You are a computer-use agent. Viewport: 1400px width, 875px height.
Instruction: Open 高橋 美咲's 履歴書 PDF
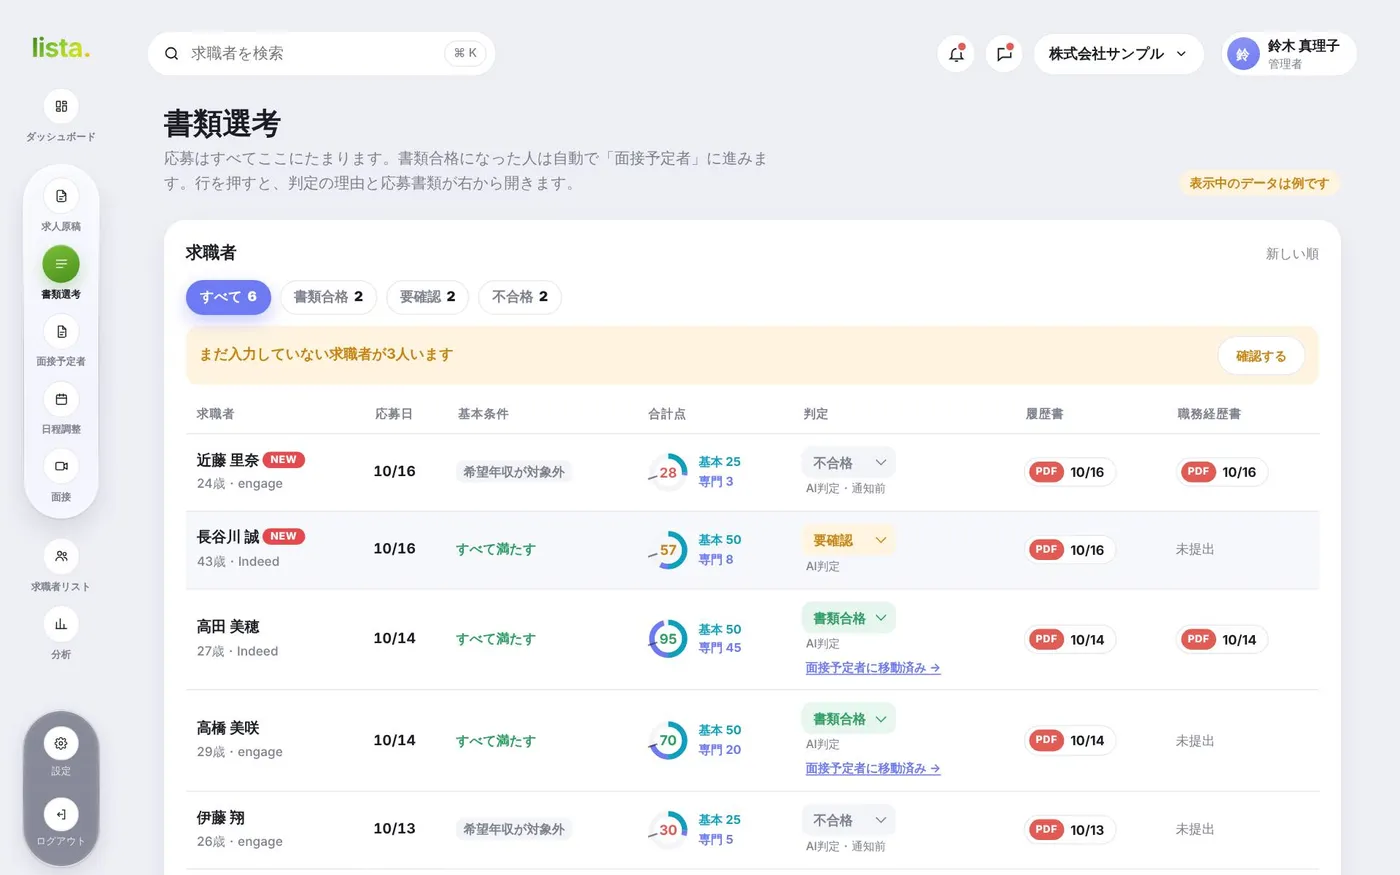1070,740
